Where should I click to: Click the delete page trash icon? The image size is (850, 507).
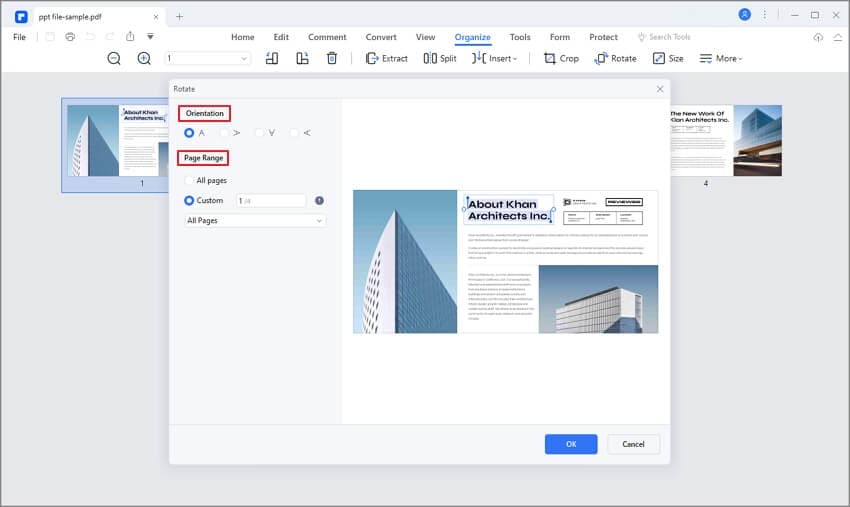point(332,58)
